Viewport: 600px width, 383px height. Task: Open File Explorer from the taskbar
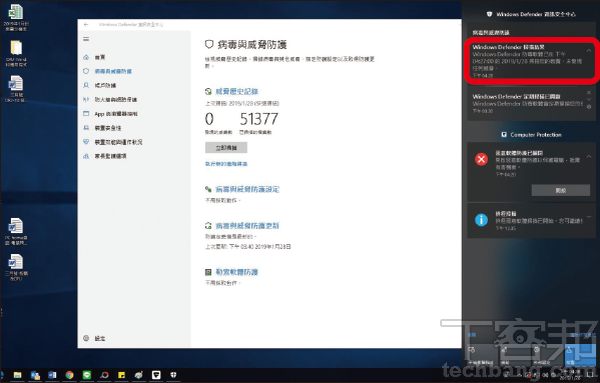[x=17, y=375]
